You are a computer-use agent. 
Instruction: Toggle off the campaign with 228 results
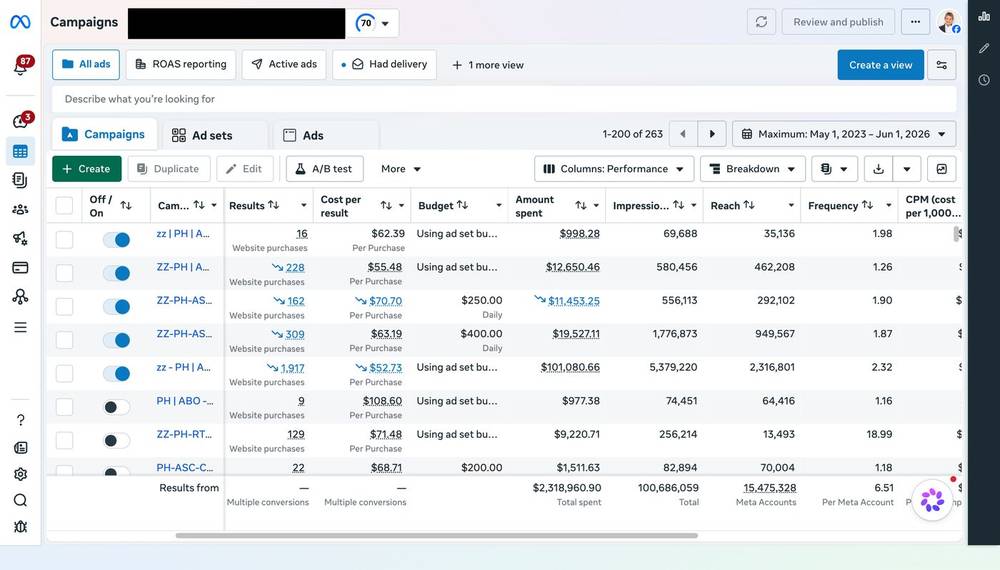[117, 274]
